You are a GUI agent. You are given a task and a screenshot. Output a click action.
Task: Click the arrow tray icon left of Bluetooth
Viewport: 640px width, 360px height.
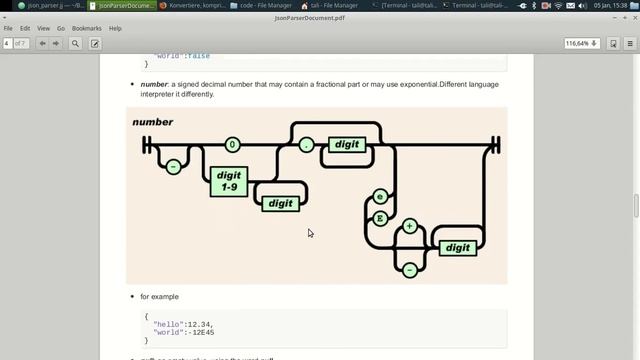point(522,5)
